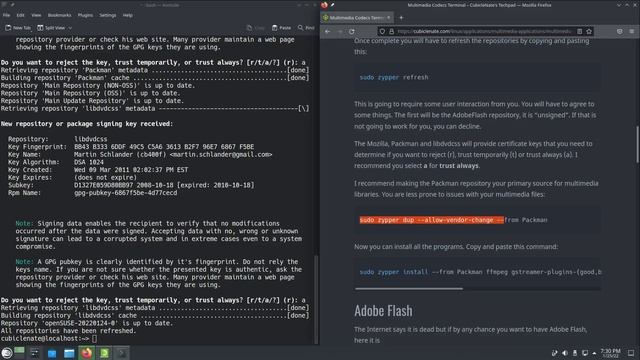Click 'New repository or package signing key received' line
Viewport: 640px width, 360px height.
tap(87, 124)
